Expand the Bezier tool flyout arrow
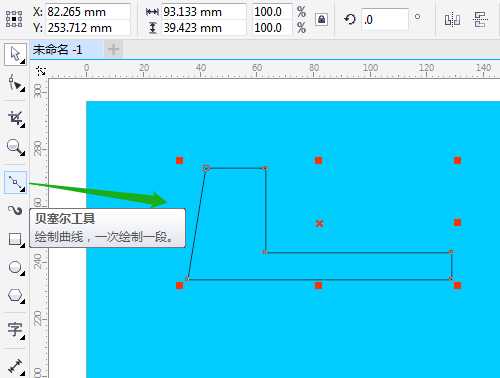Viewport: 500px width, 378px height. 23,189
